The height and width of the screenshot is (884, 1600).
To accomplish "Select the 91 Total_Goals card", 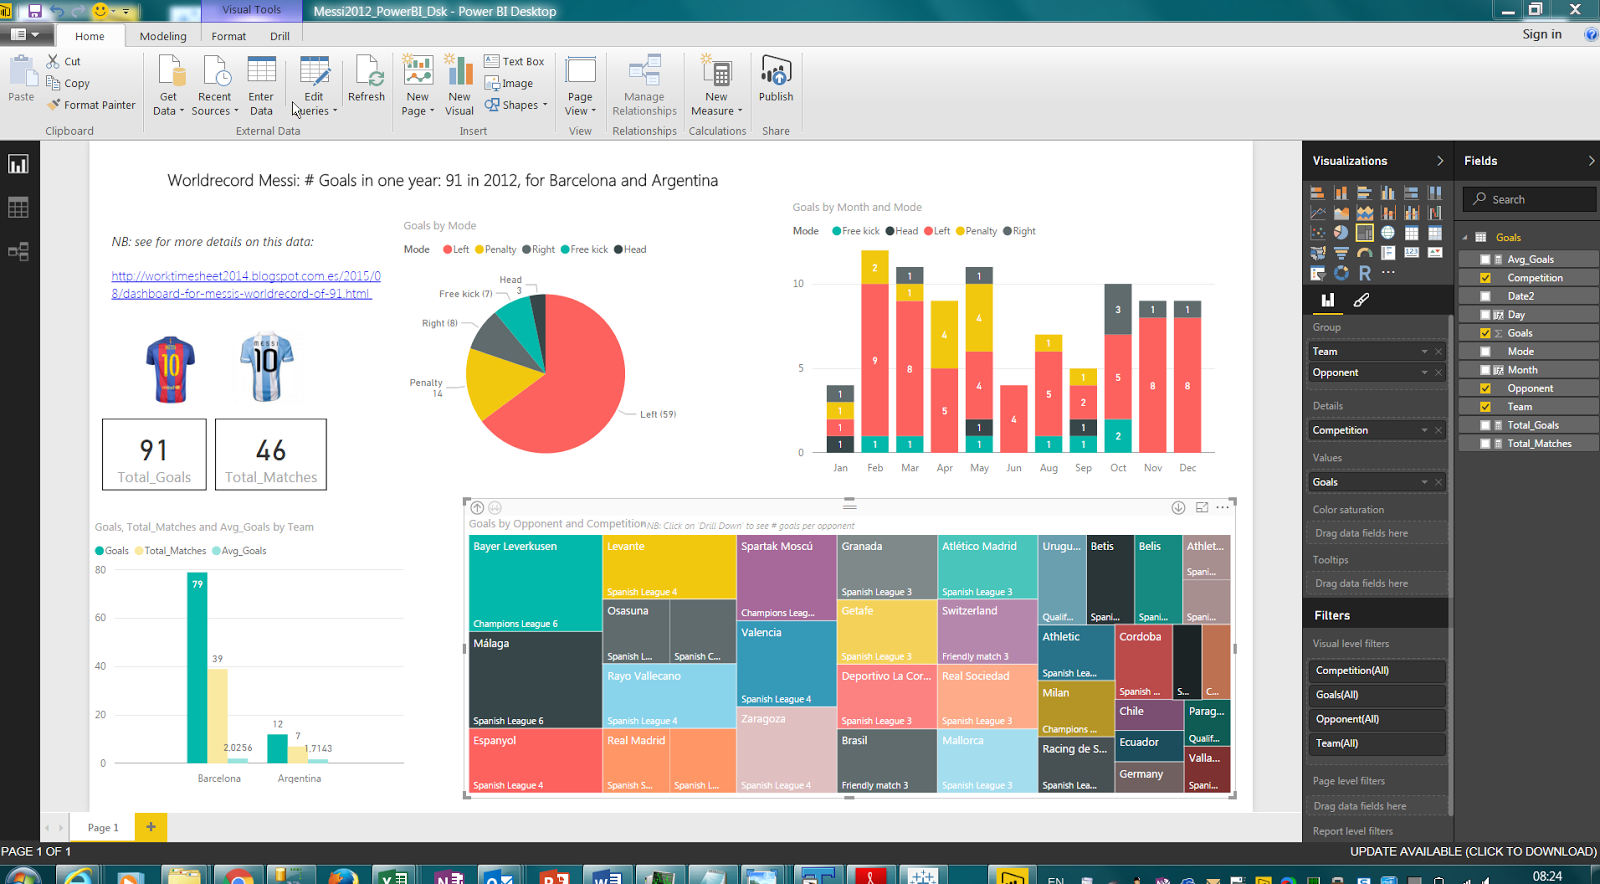I will 154,455.
